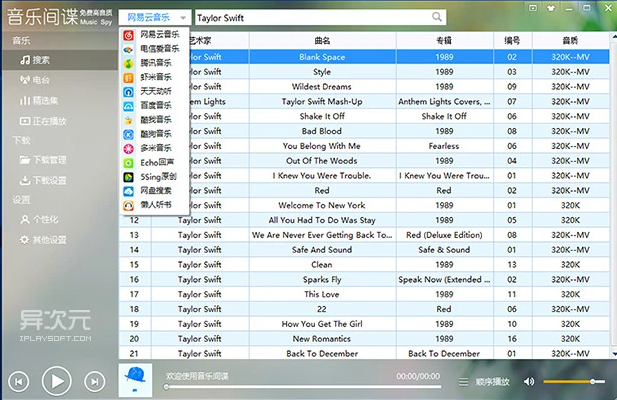The image size is (617, 400).
Task: Select the song Style
Action: [x=322, y=72]
